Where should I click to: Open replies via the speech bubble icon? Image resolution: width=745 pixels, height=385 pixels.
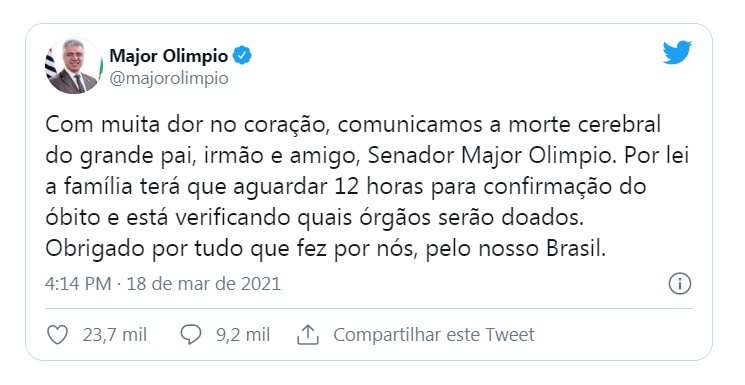tap(191, 335)
